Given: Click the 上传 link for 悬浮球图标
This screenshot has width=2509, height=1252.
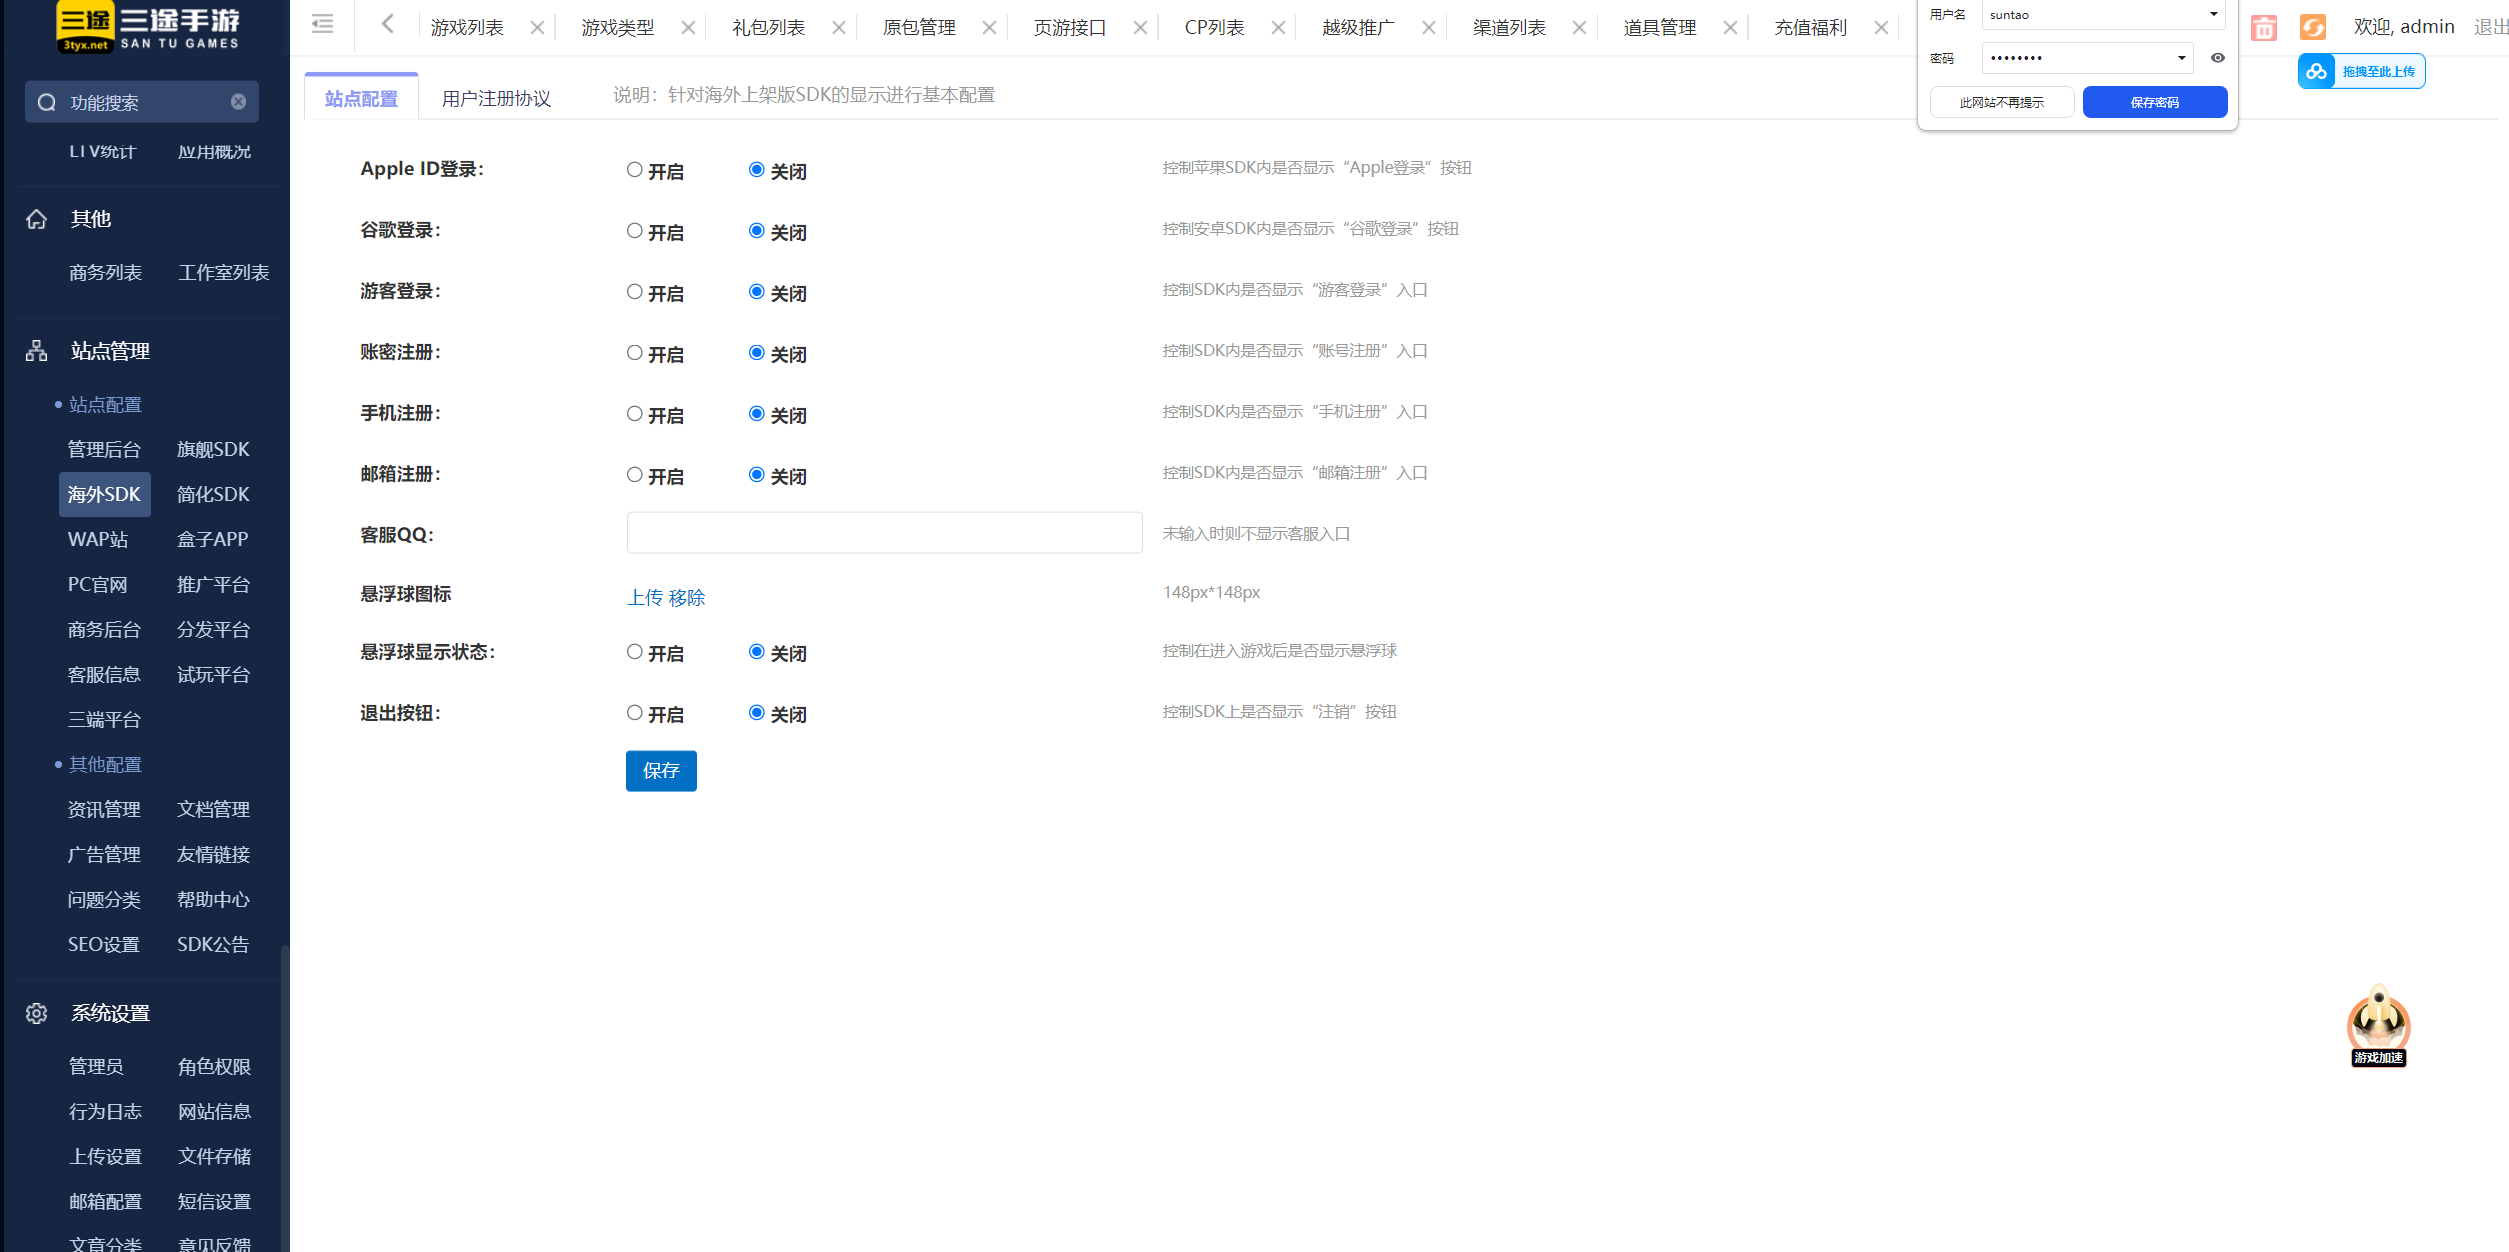Looking at the screenshot, I should coord(645,598).
